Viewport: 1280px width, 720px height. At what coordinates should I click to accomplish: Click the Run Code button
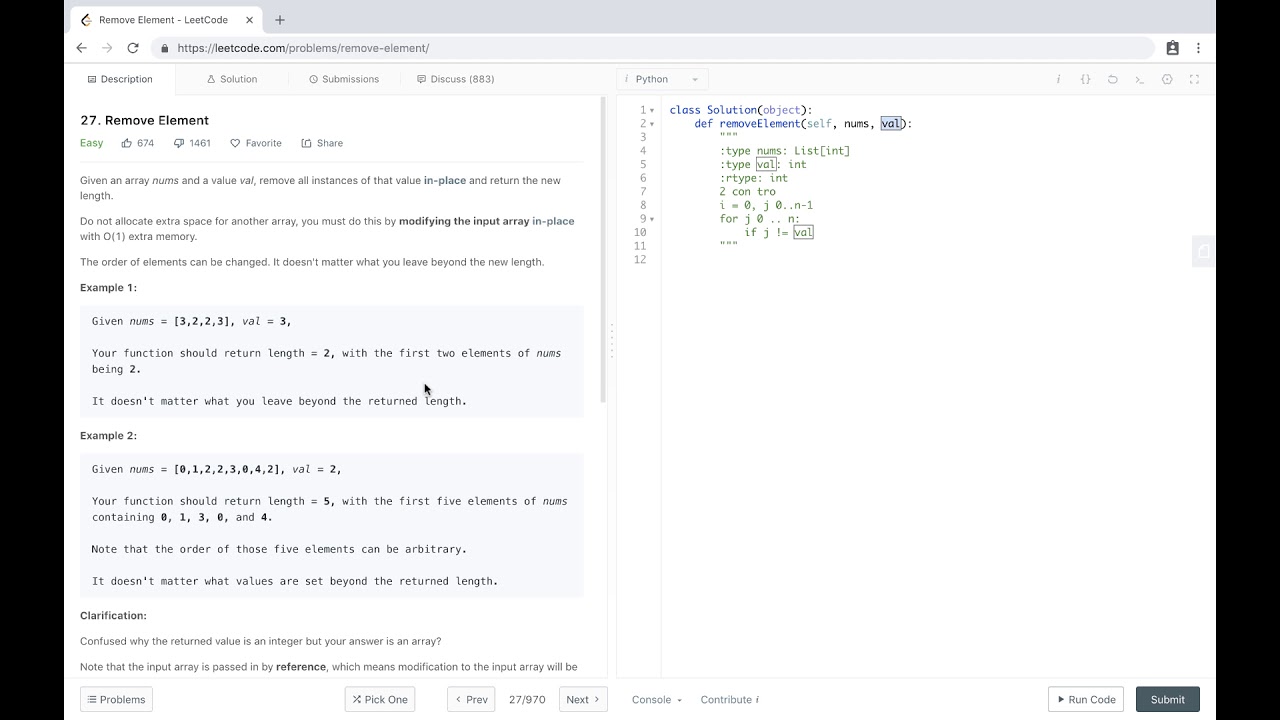pos(1085,700)
